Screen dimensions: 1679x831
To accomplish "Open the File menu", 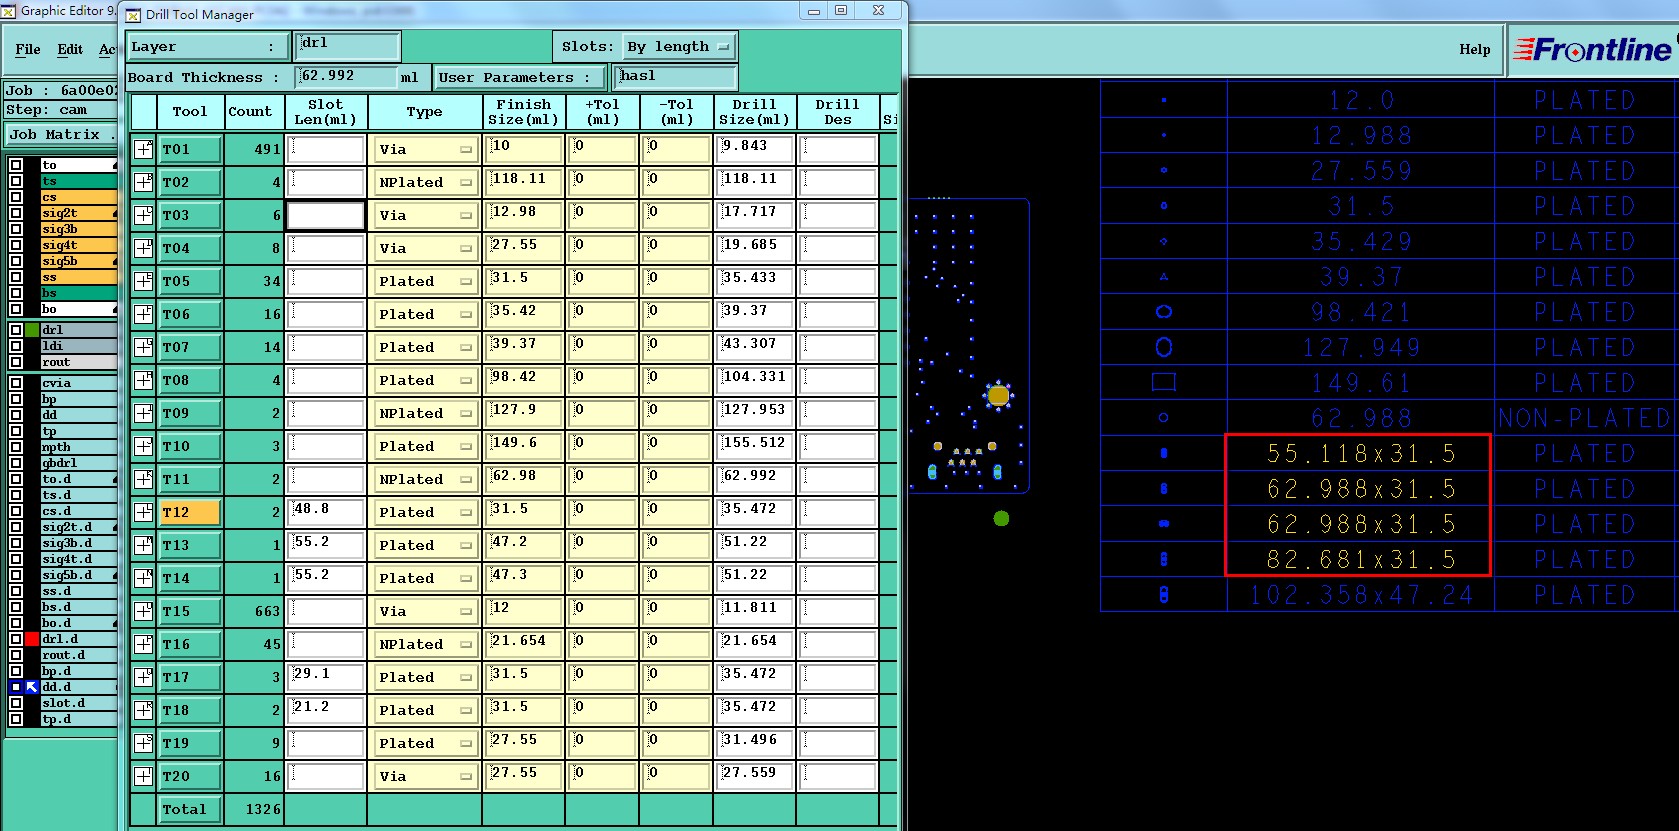I will click(x=28, y=49).
